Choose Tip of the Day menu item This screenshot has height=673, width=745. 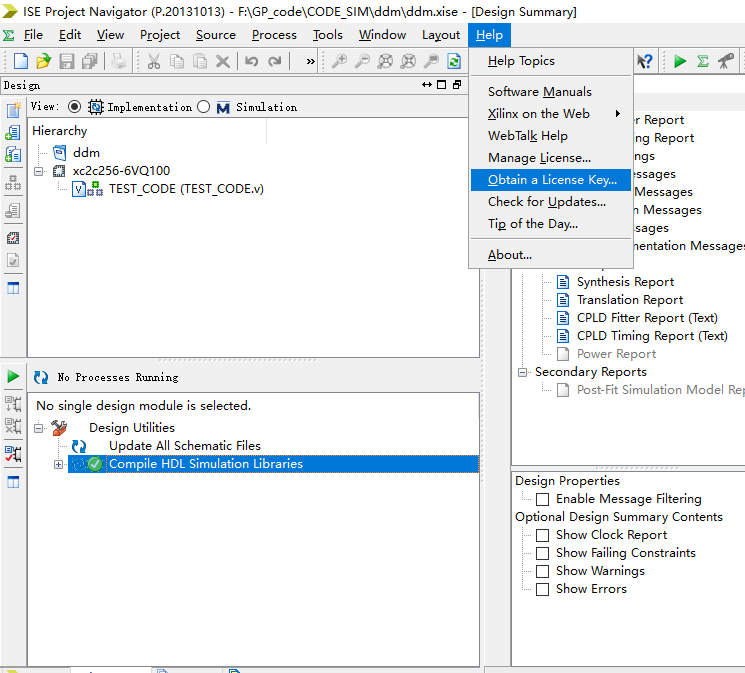click(x=551, y=224)
